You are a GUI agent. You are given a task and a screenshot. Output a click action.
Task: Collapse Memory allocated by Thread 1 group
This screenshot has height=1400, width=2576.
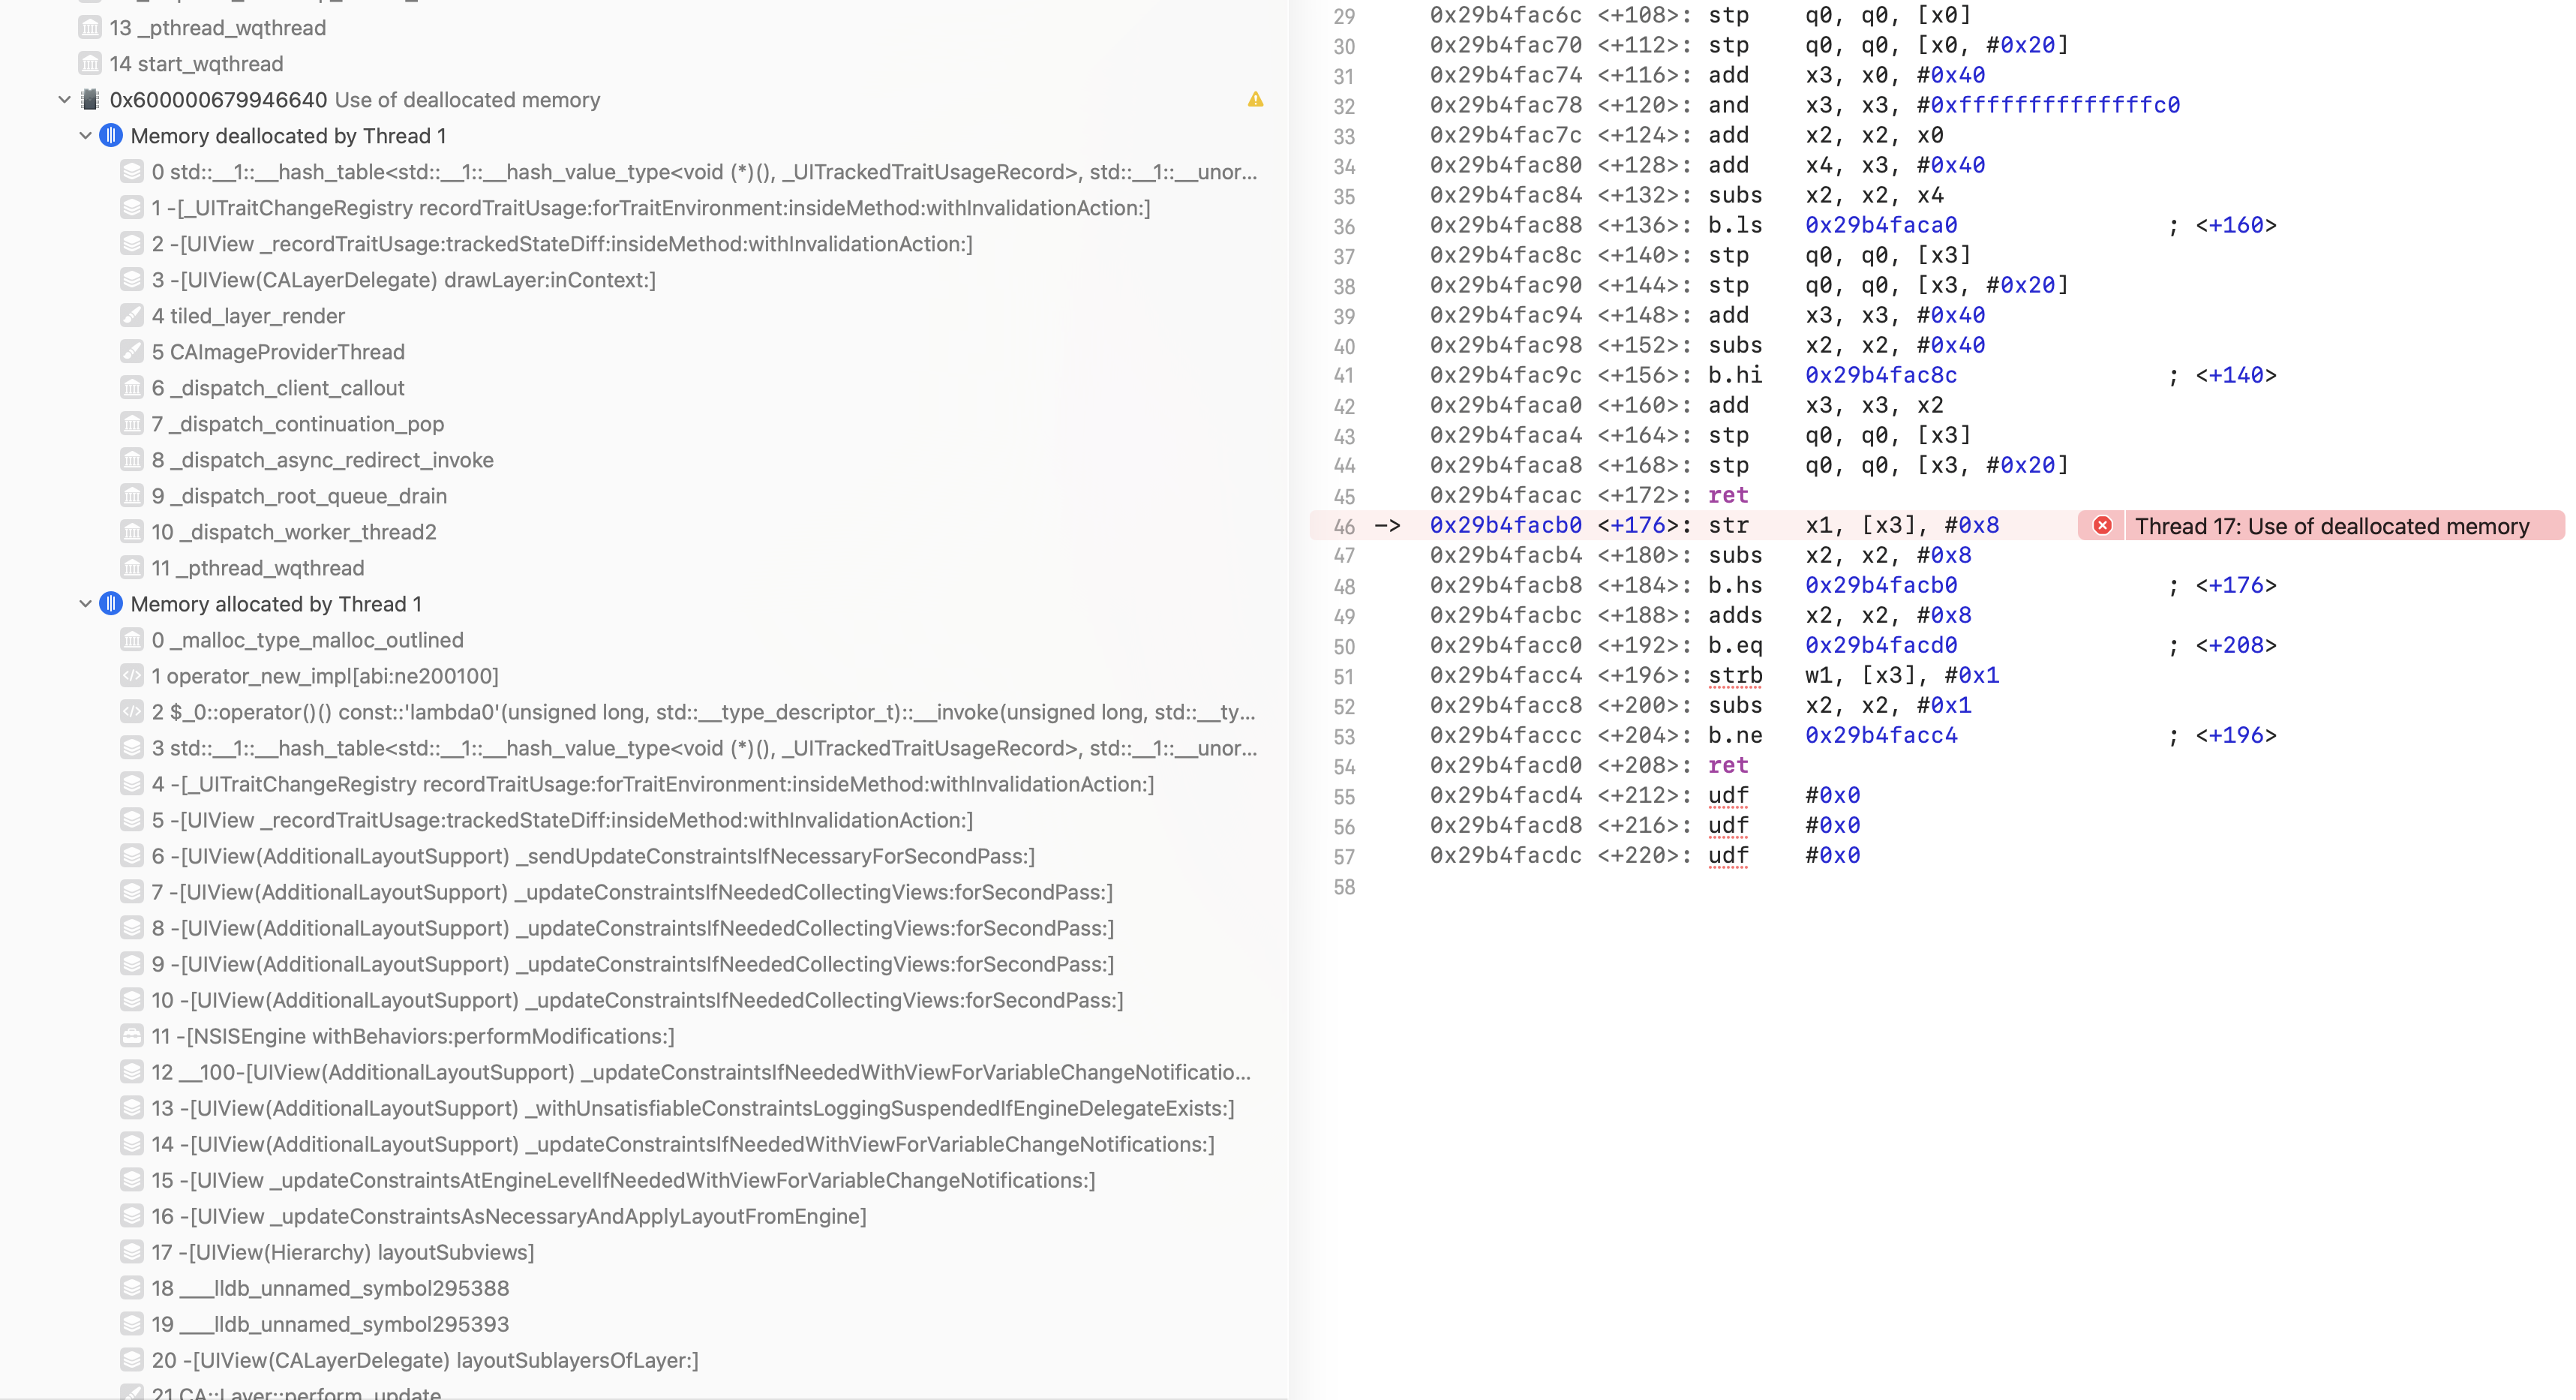point(85,604)
